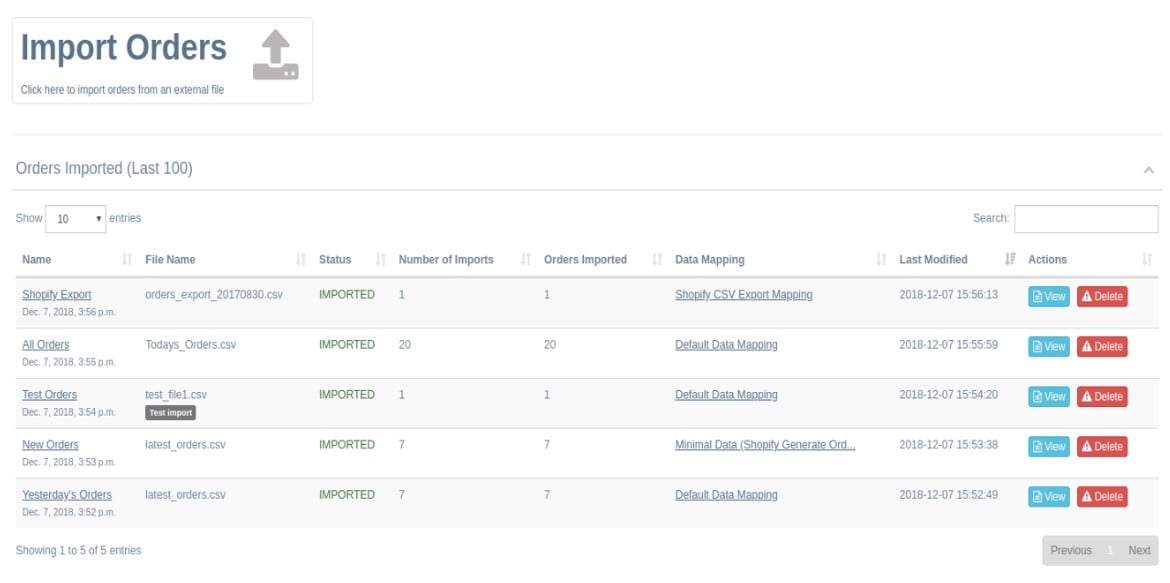Screen dimensions: 1170x583
Task: Sort by File Name column arrows
Action: pos(301,260)
